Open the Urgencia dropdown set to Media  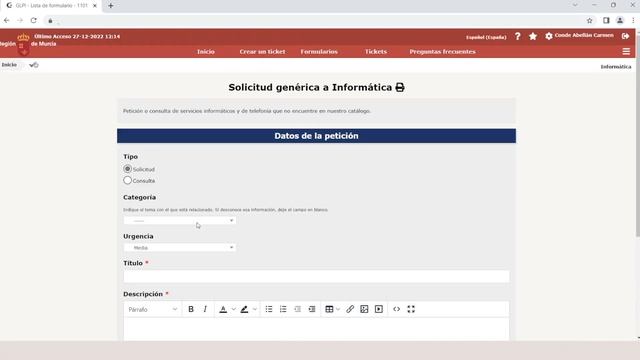pos(180,247)
